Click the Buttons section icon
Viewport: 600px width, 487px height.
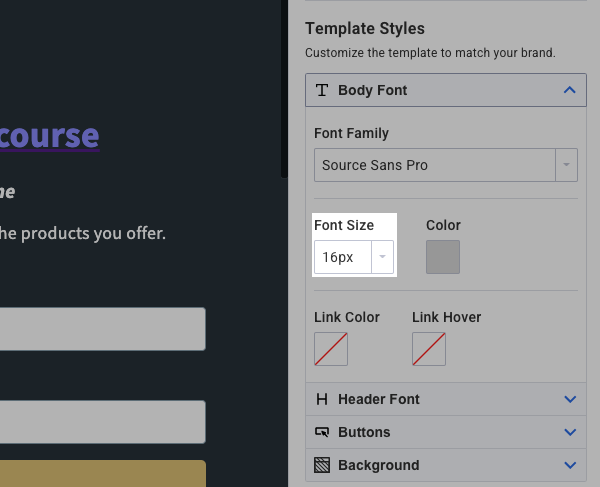coord(322,432)
